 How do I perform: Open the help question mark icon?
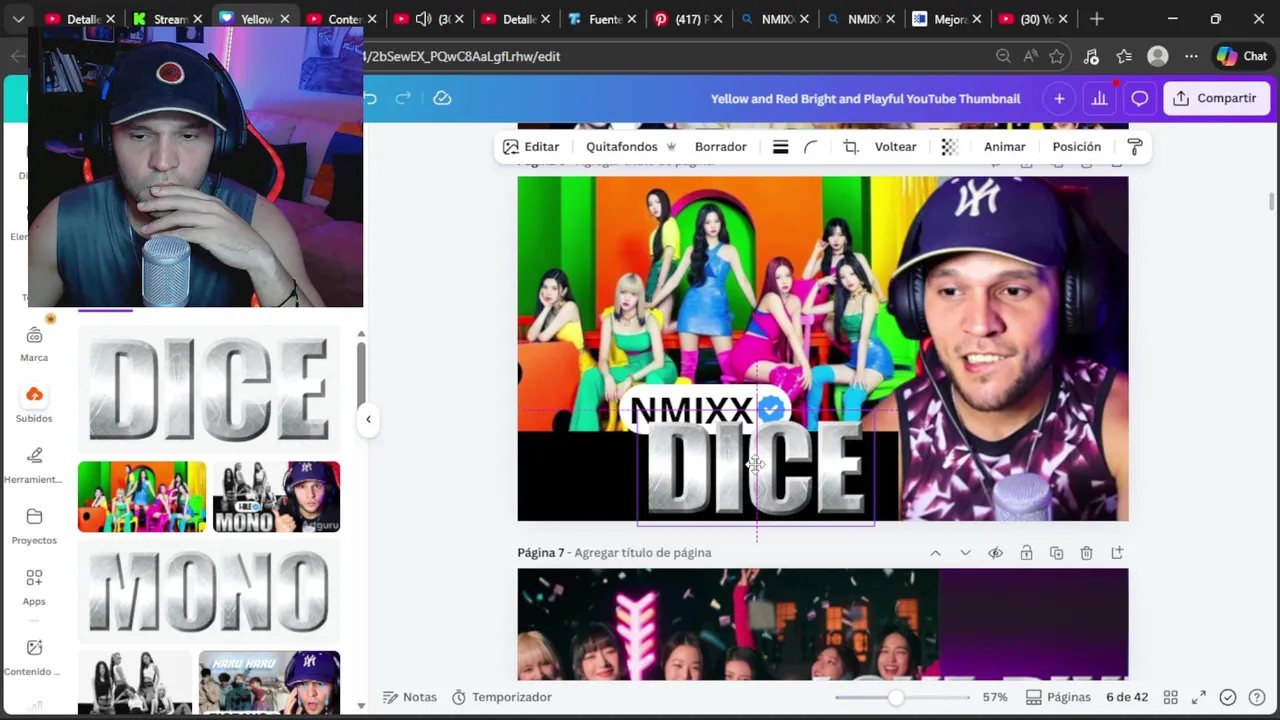(x=1257, y=697)
